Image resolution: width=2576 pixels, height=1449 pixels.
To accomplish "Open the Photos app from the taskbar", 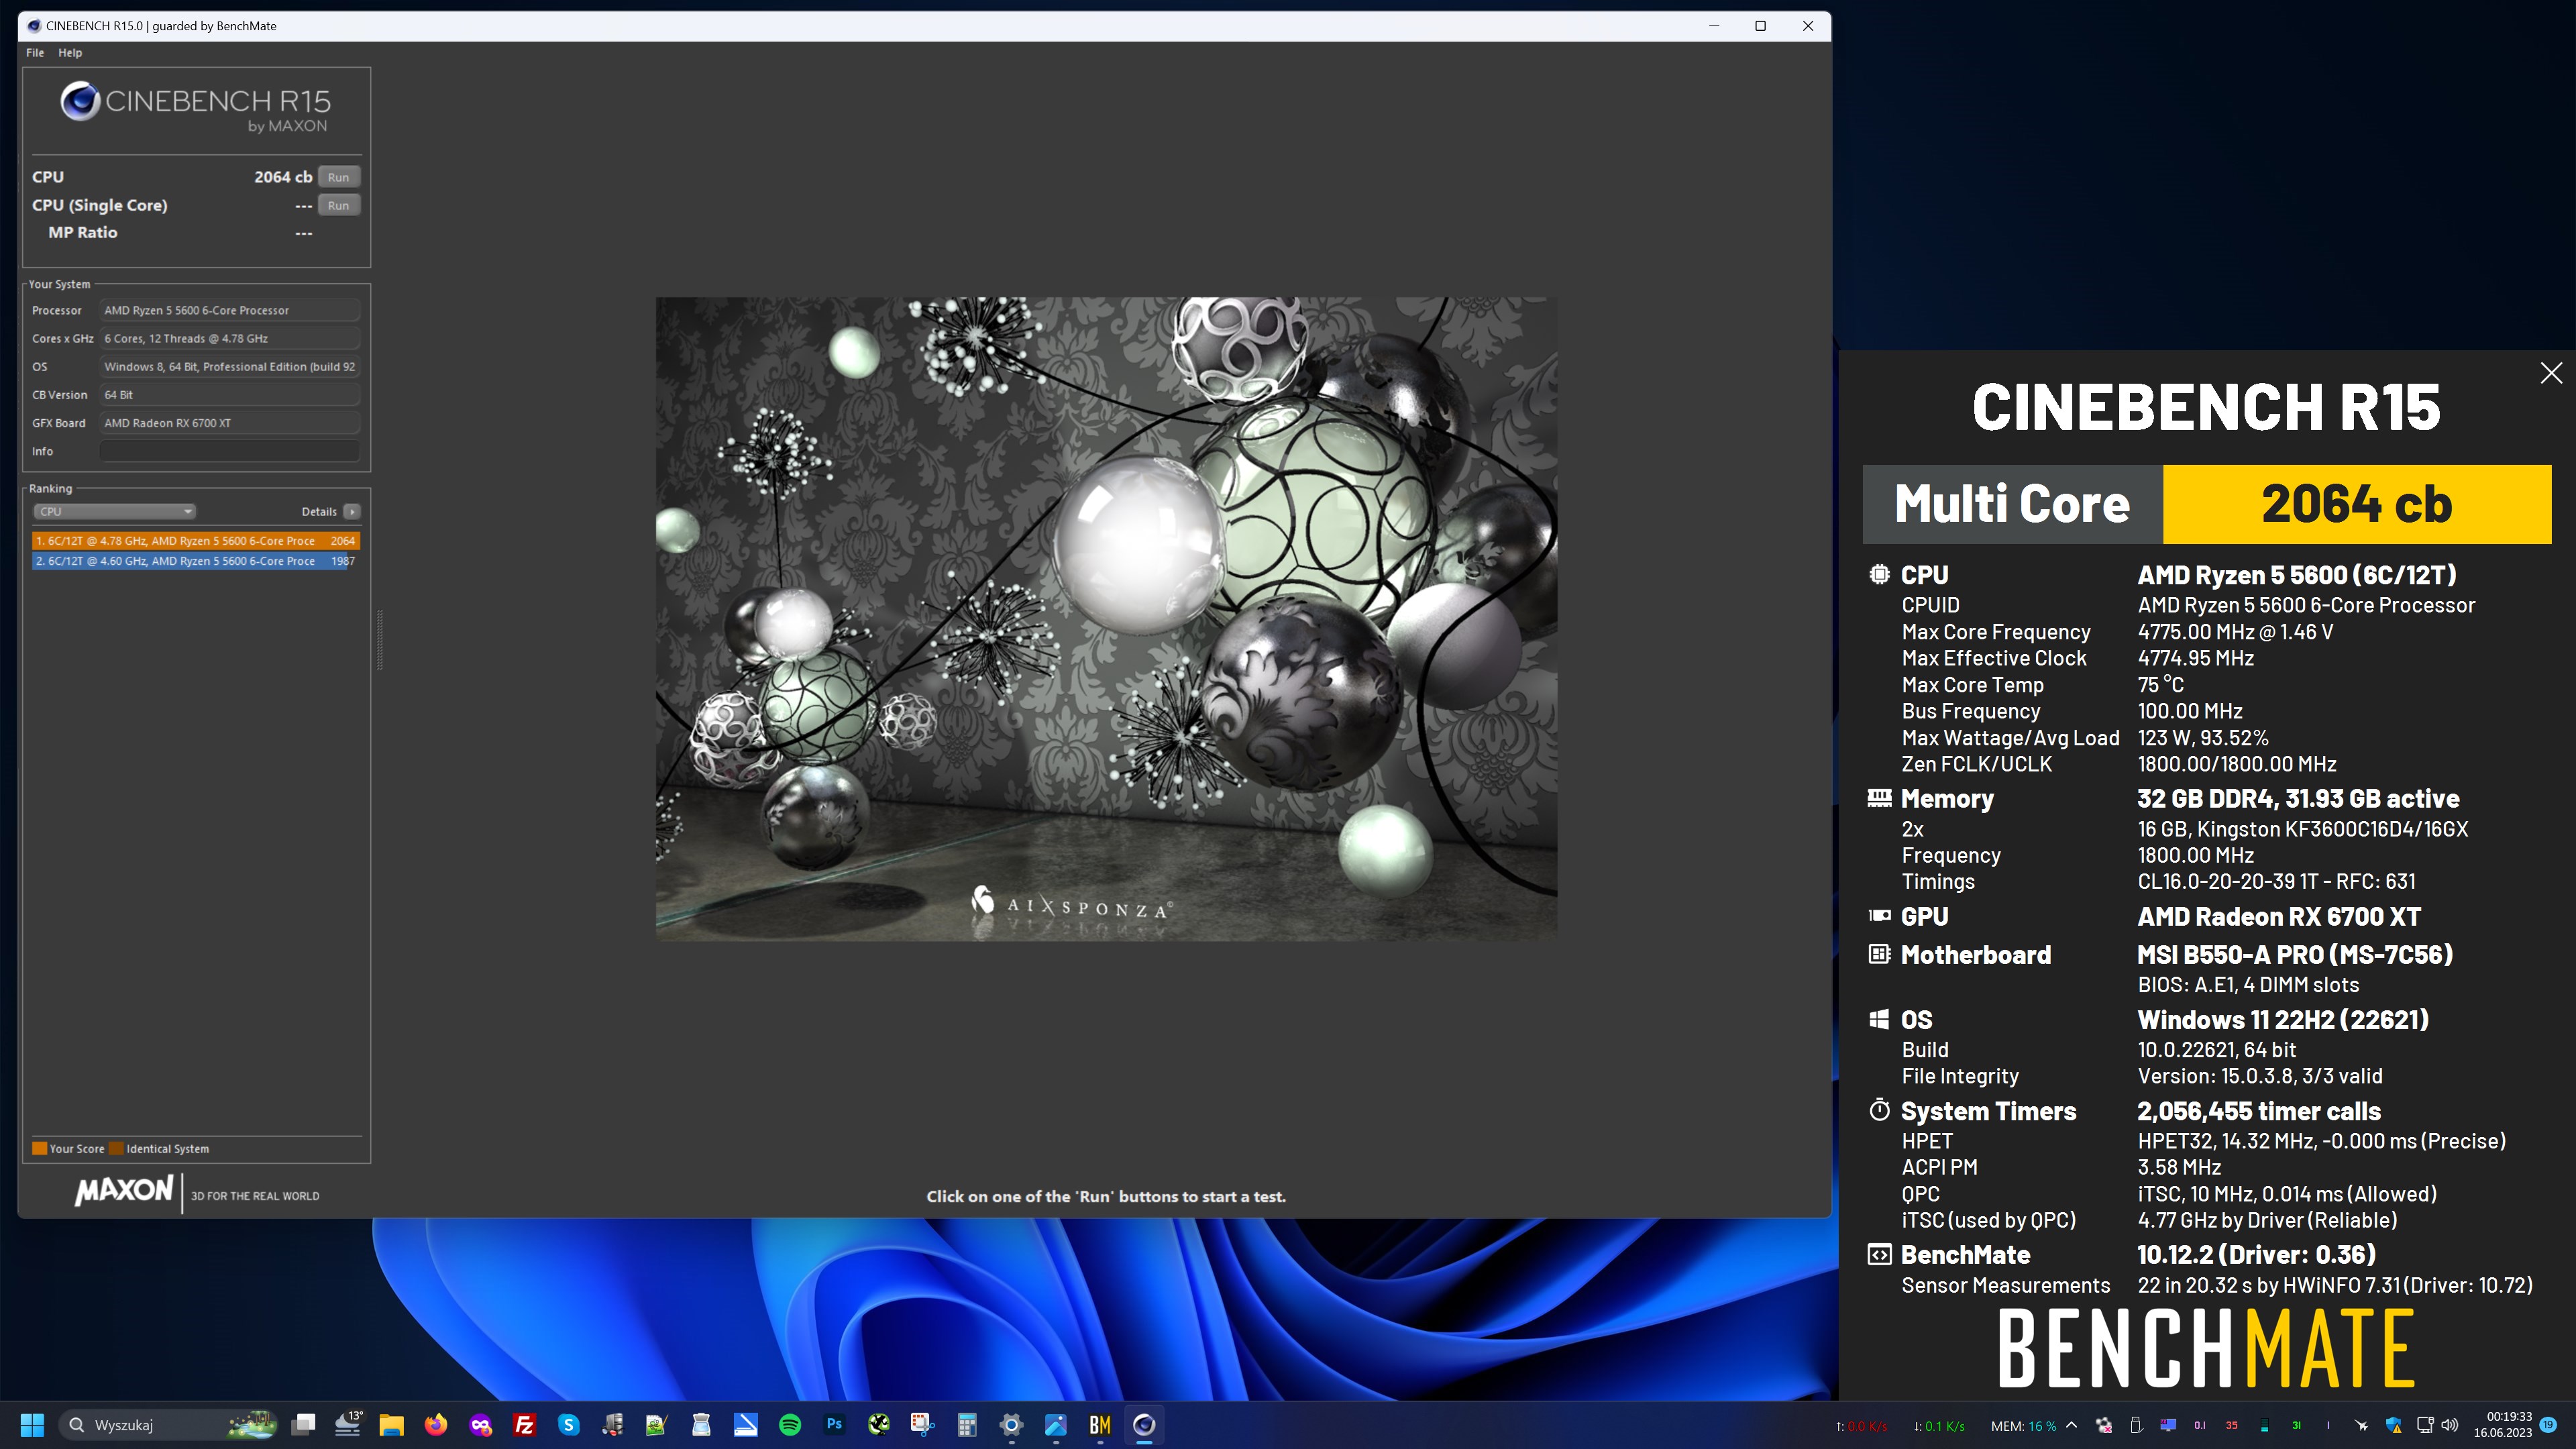I will pyautogui.click(x=1055, y=1425).
